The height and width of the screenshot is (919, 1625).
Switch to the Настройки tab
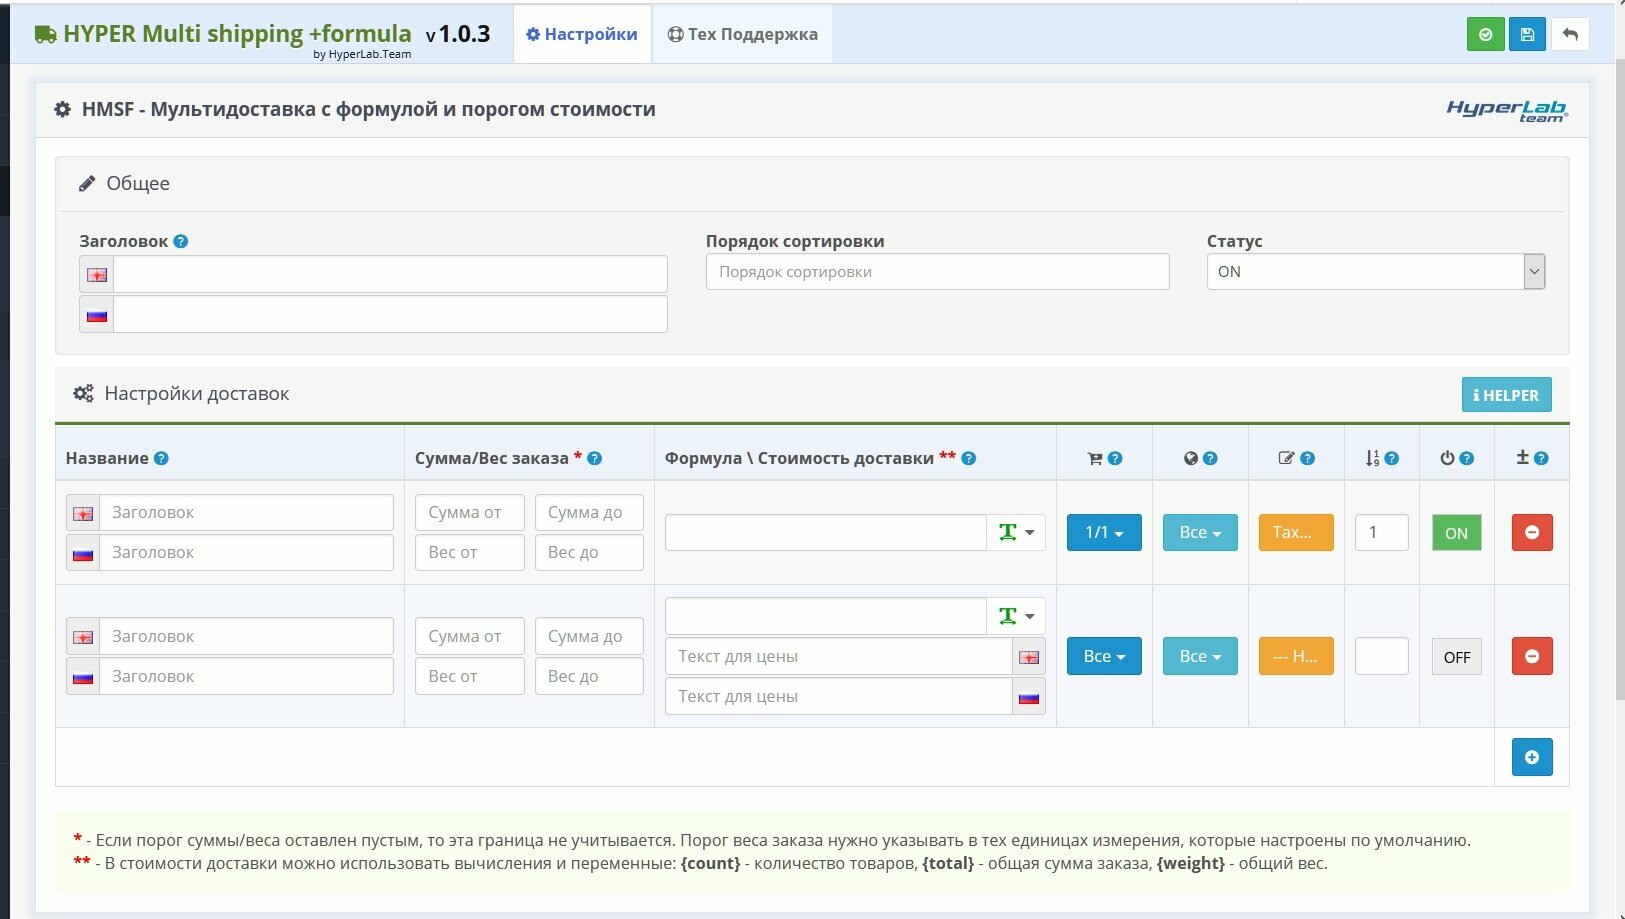(x=582, y=34)
